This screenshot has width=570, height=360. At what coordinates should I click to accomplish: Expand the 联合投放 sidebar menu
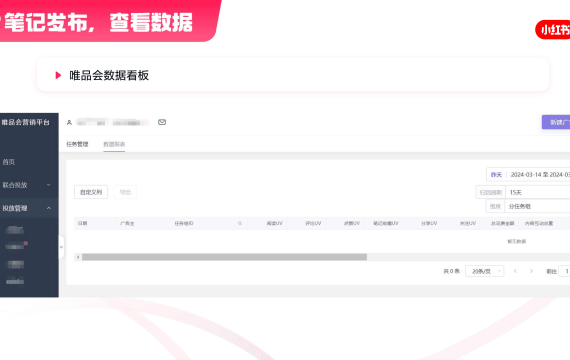(x=29, y=185)
